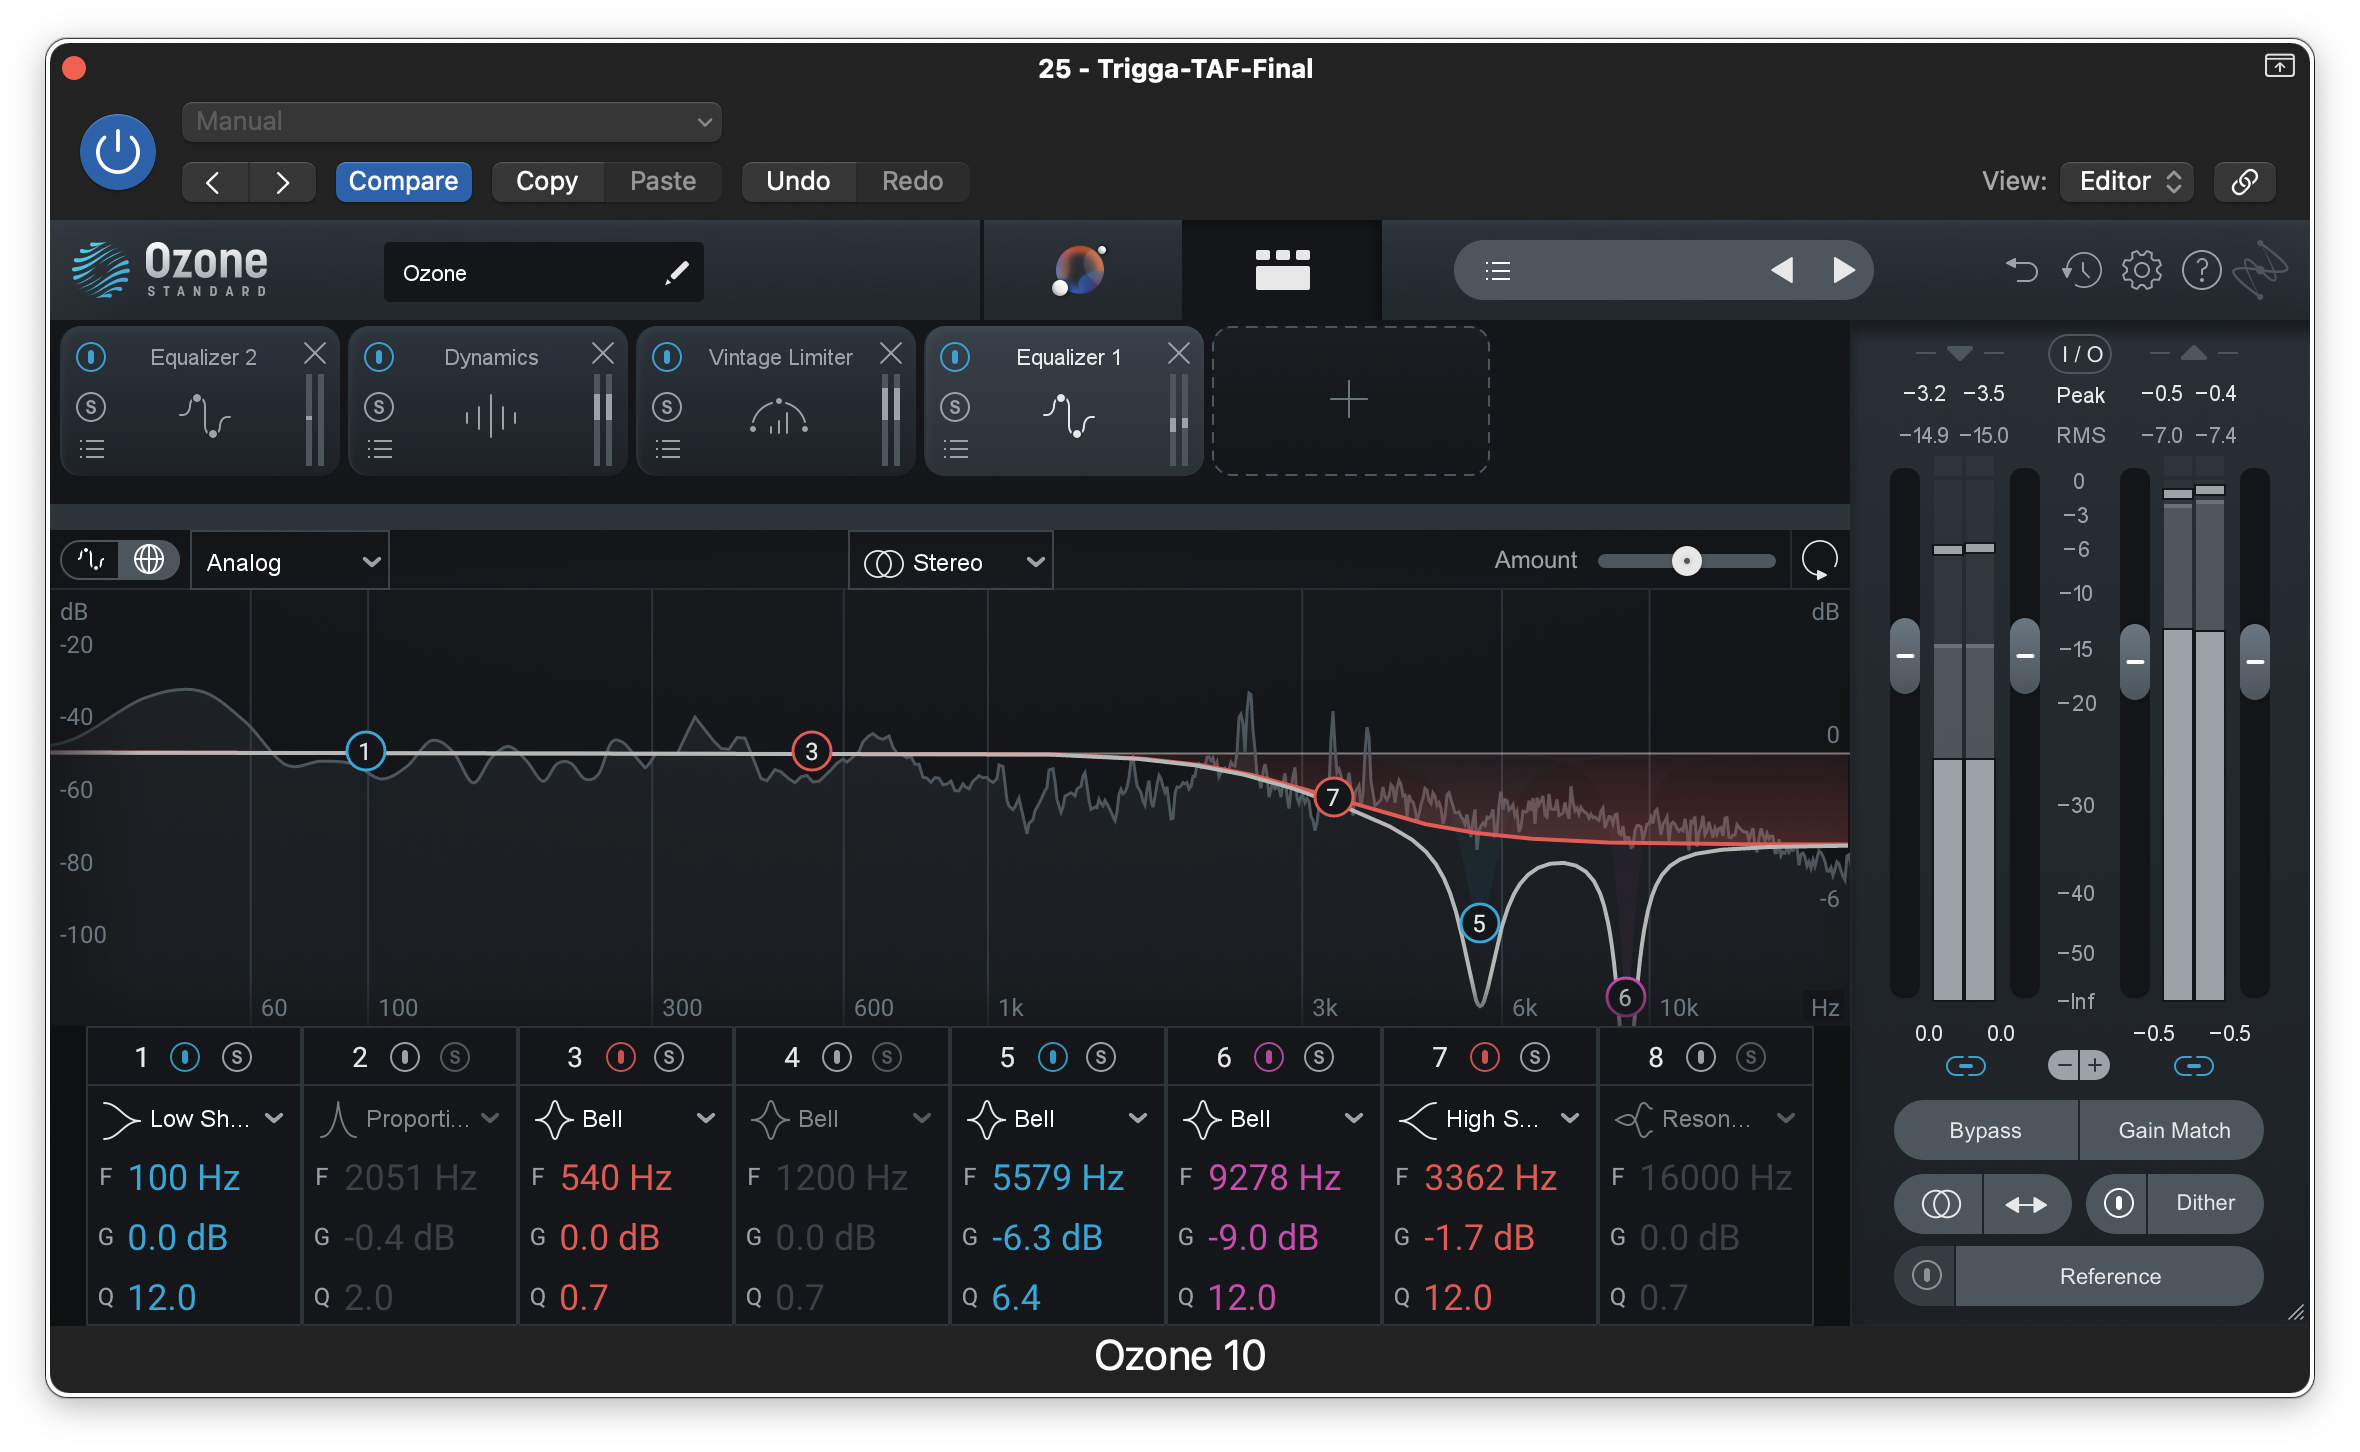Open band 3 Bell filter type dropdown

[x=625, y=1119]
